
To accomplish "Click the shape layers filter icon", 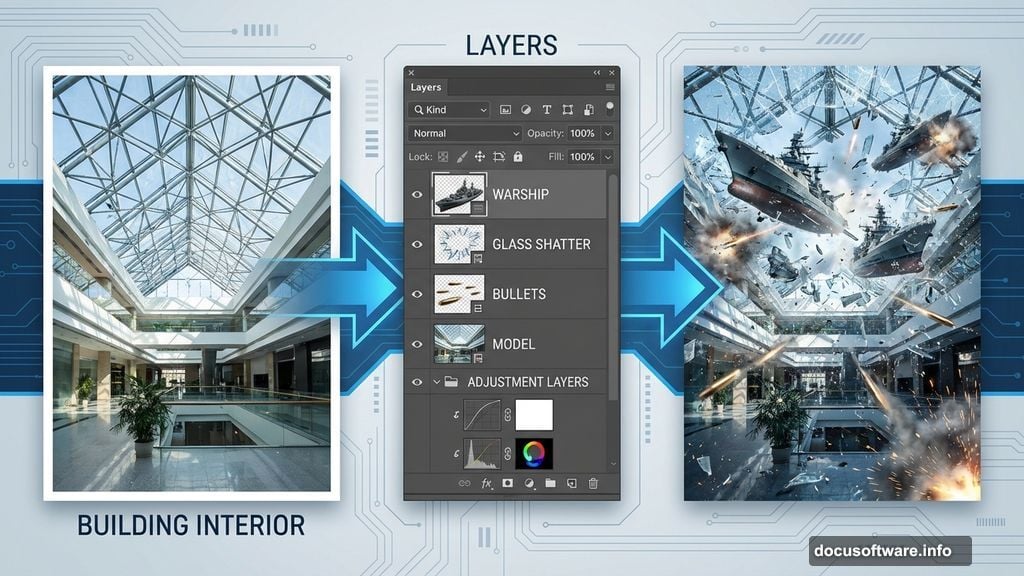I will (569, 110).
